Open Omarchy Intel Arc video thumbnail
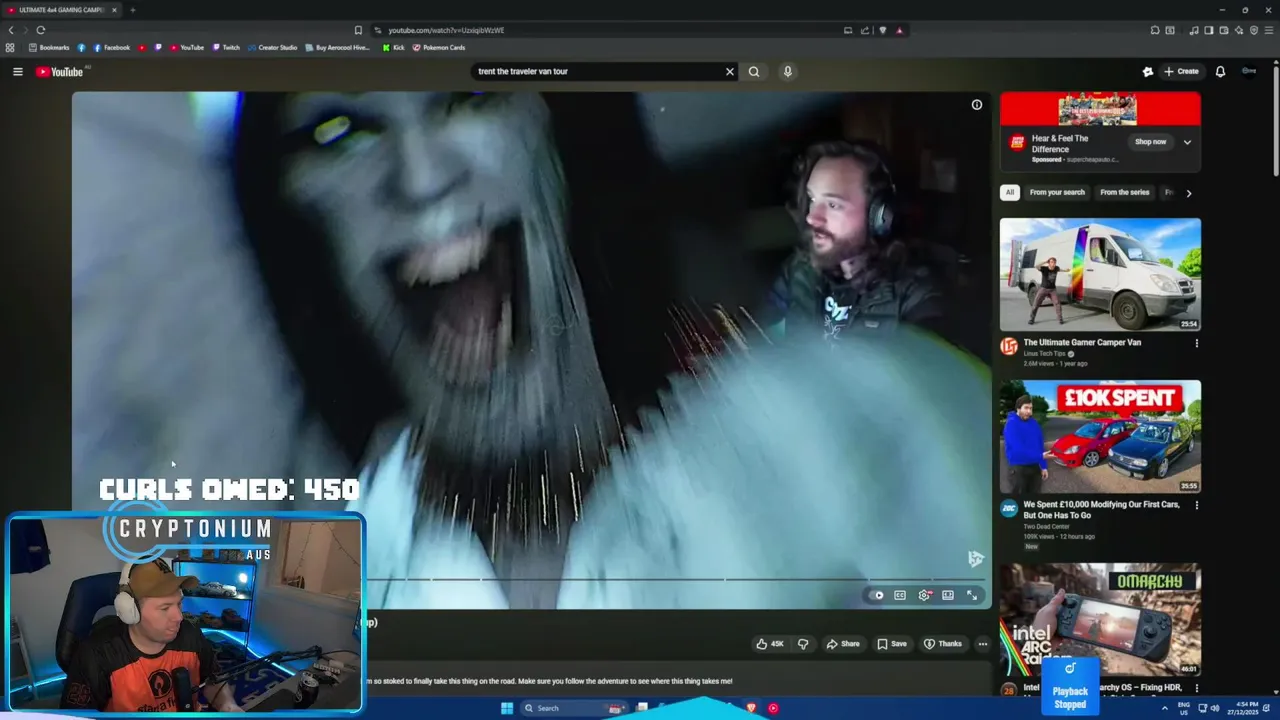 click(1100, 619)
